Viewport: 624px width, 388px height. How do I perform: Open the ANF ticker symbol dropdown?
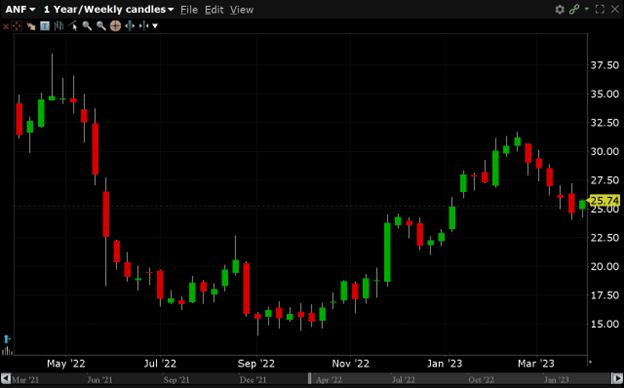click(x=20, y=9)
